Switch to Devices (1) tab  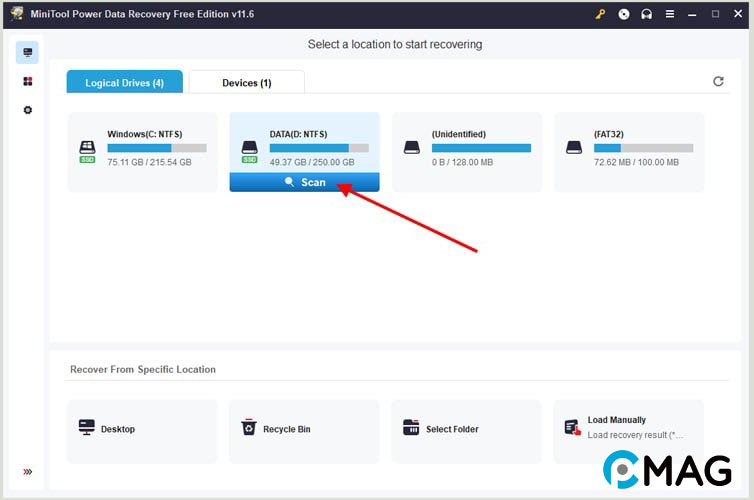247,82
